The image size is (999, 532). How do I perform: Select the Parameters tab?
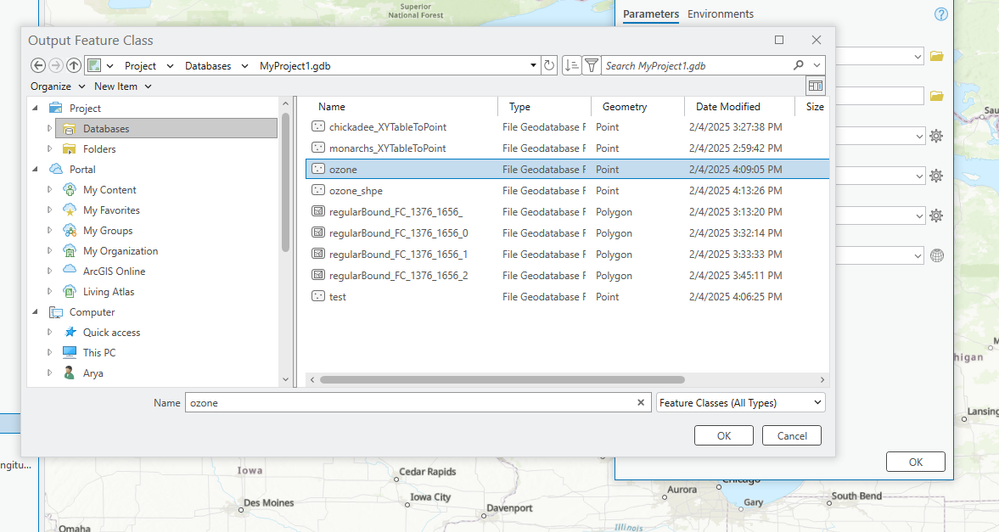click(x=650, y=14)
